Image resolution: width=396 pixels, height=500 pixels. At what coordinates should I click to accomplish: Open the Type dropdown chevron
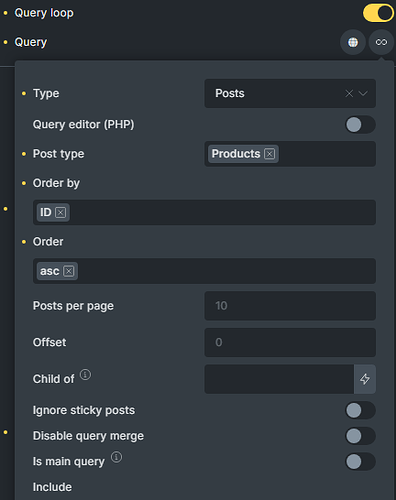[363, 94]
